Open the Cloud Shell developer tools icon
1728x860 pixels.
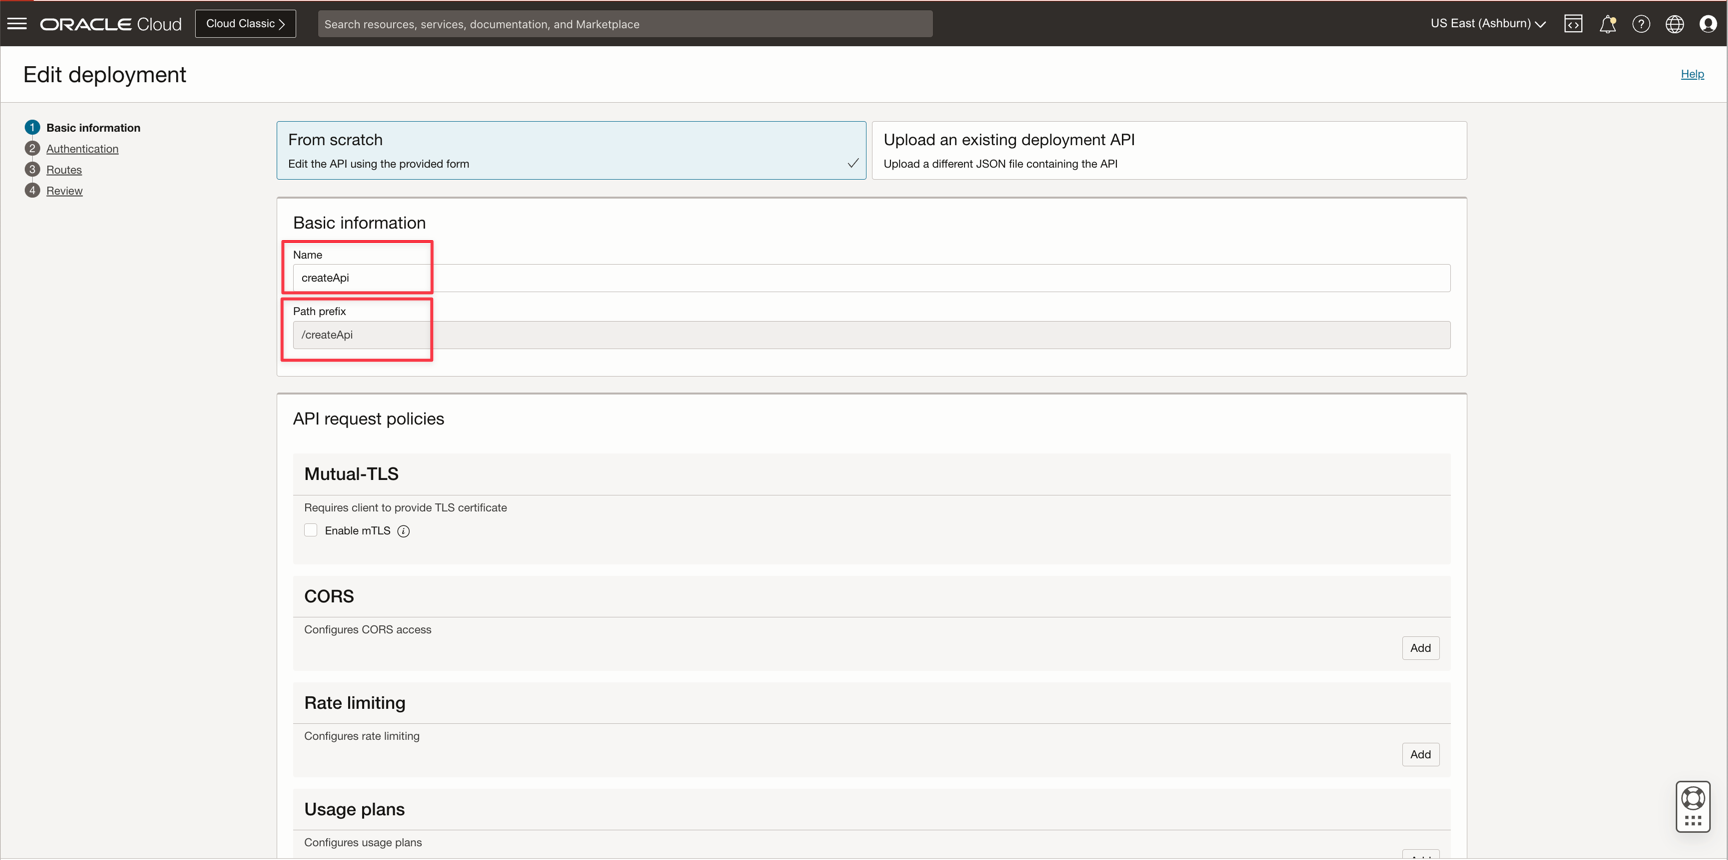click(x=1573, y=24)
